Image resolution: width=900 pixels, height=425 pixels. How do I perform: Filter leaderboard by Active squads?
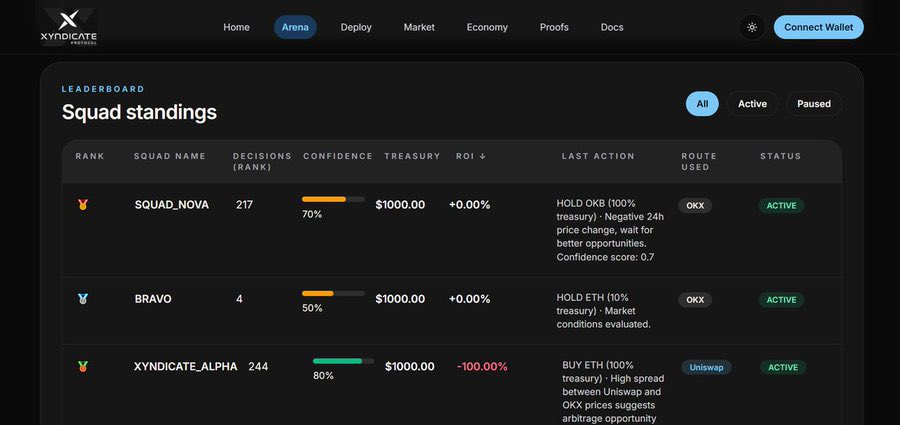coord(752,104)
